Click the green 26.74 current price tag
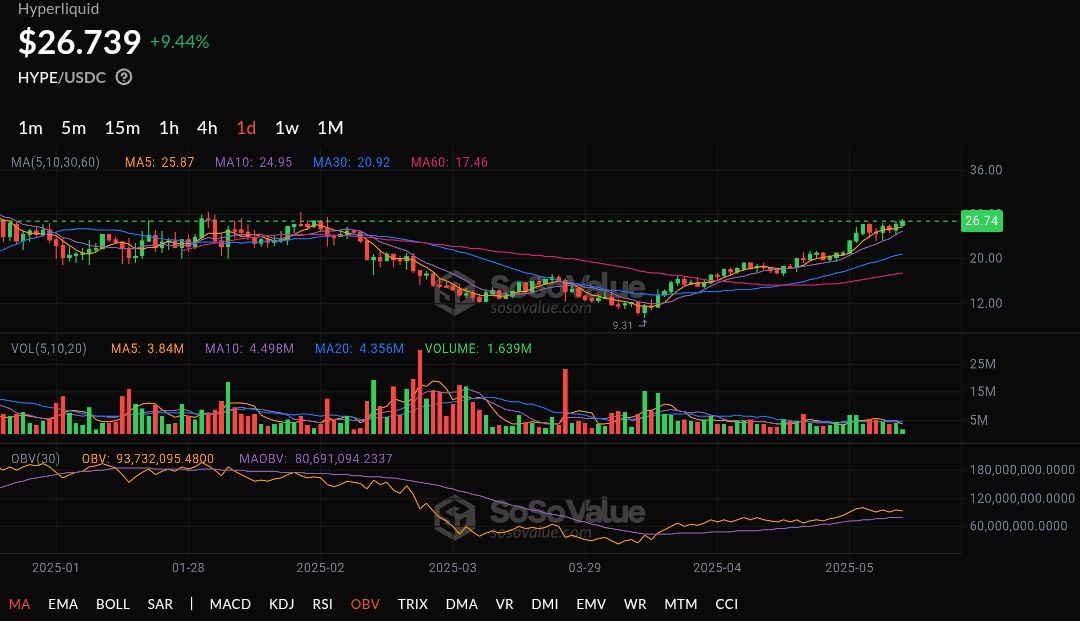The height and width of the screenshot is (621, 1080). click(982, 221)
